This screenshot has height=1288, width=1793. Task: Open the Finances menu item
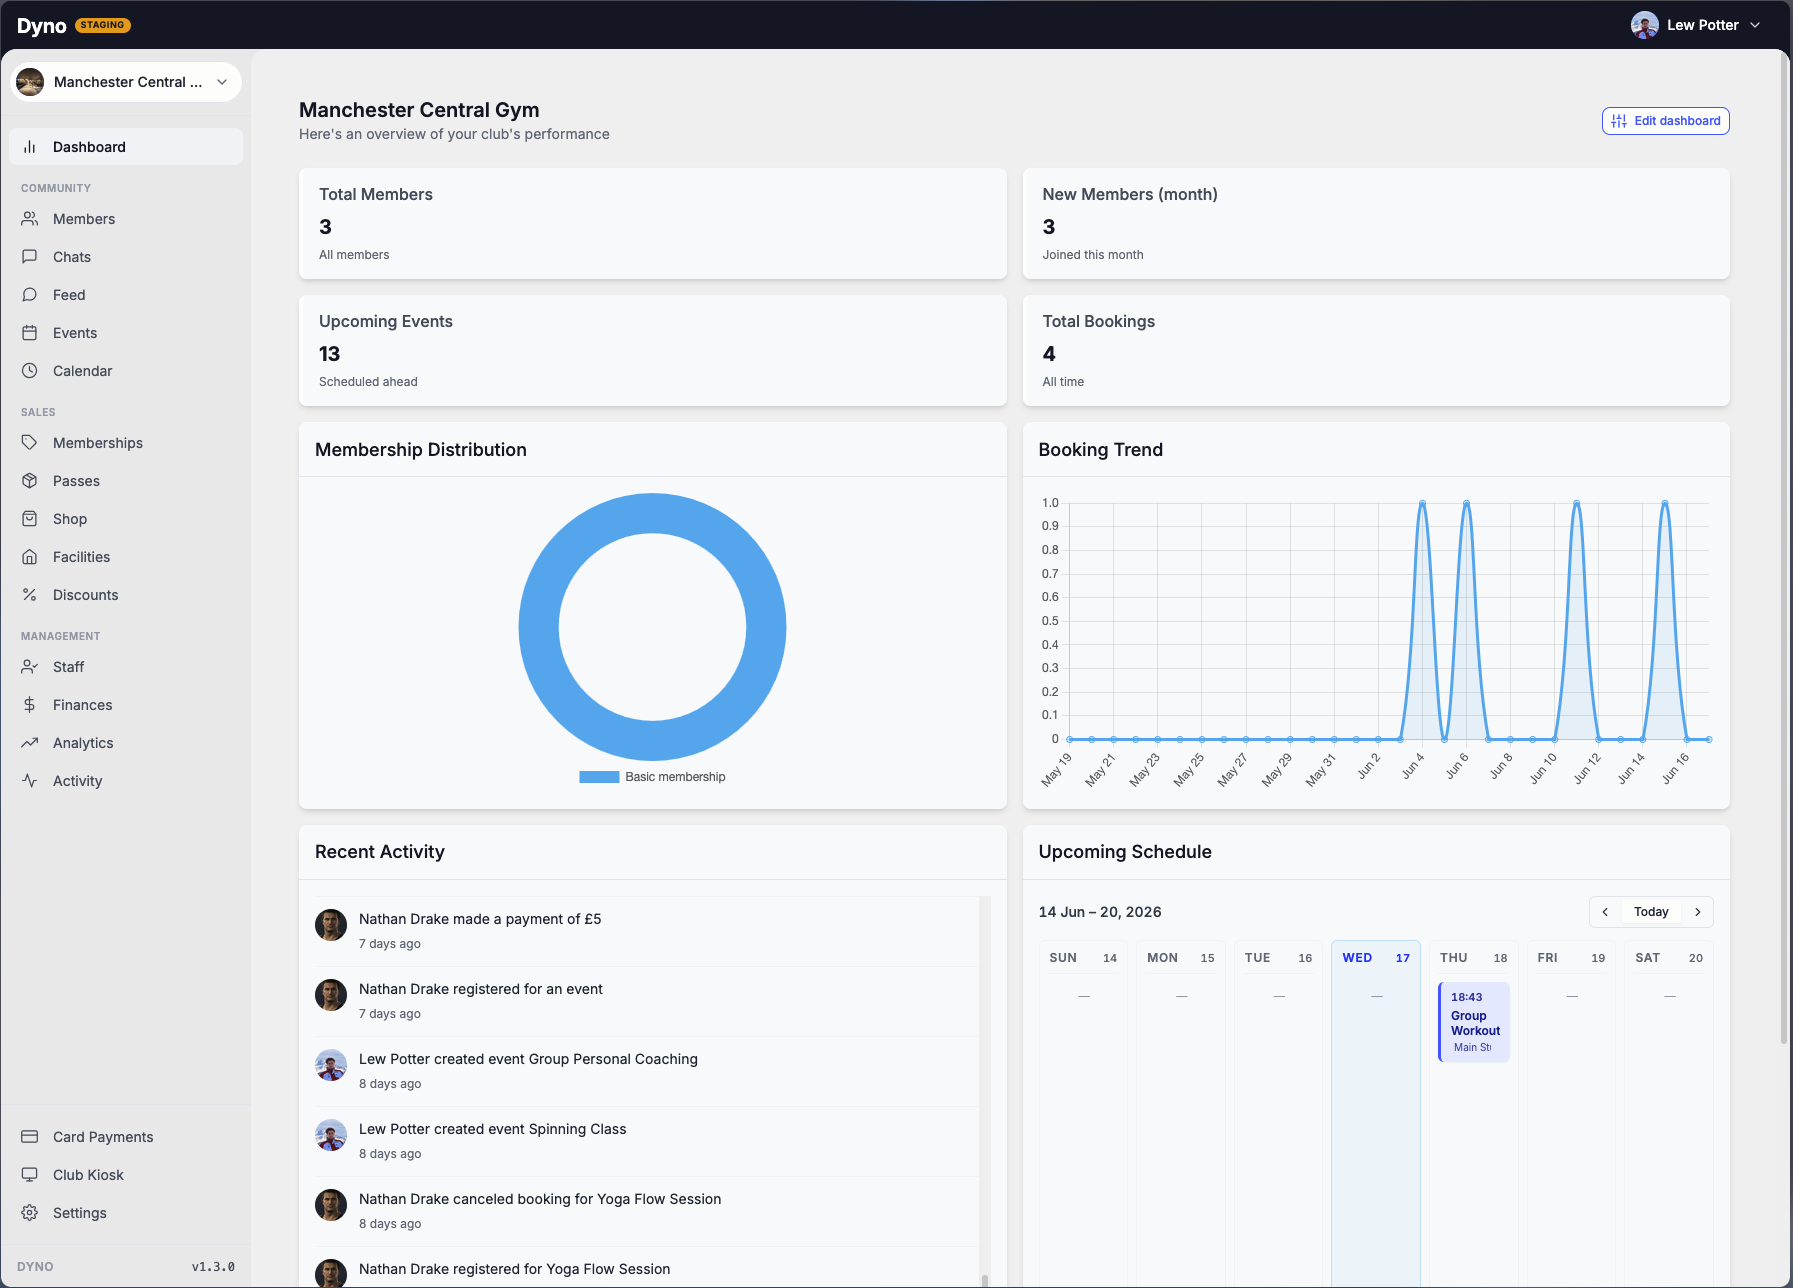[x=126, y=705]
